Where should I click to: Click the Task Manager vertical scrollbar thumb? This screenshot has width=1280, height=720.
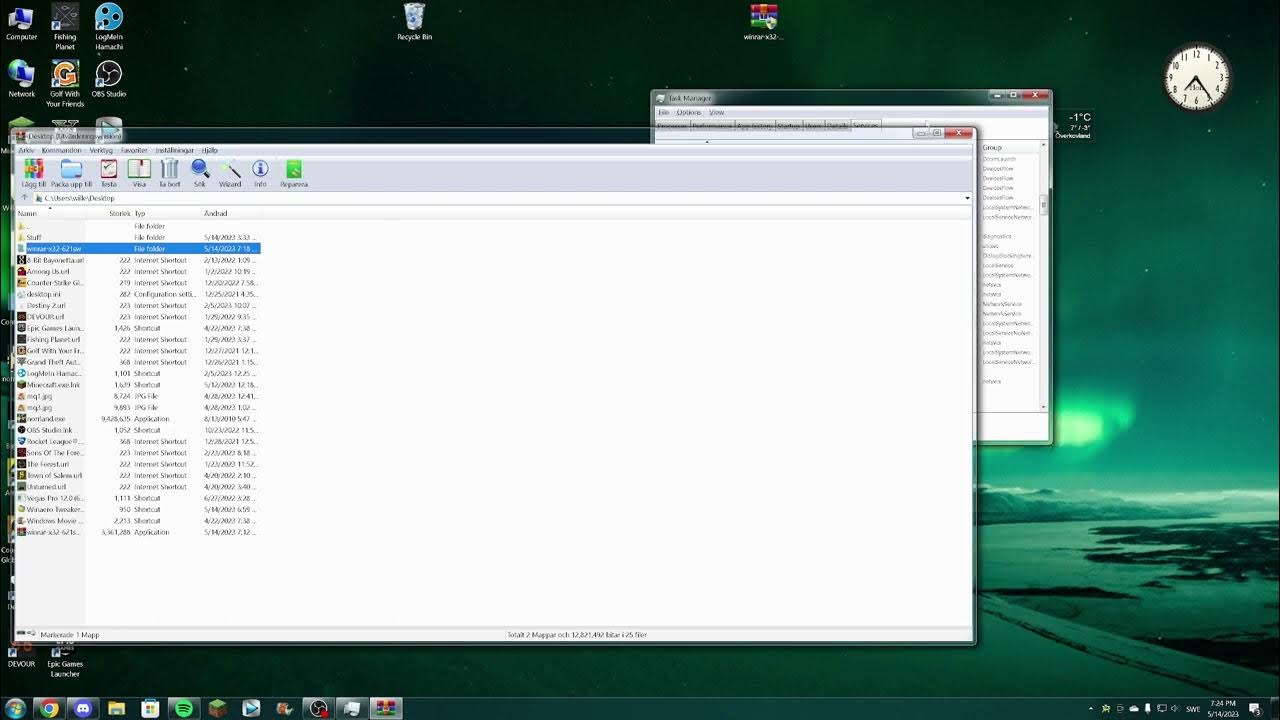click(1044, 204)
